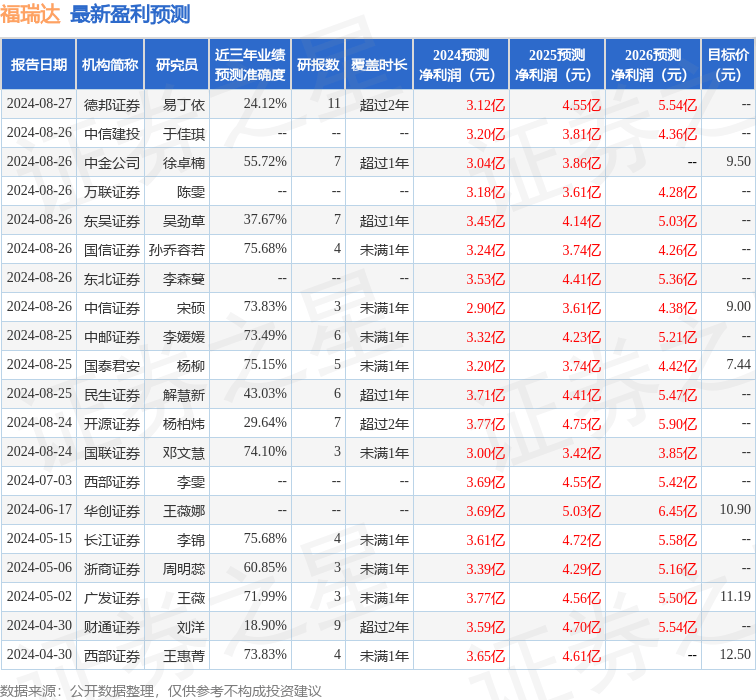Click analyst name 王薇娜
The width and height of the screenshot is (756, 700).
click(184, 511)
